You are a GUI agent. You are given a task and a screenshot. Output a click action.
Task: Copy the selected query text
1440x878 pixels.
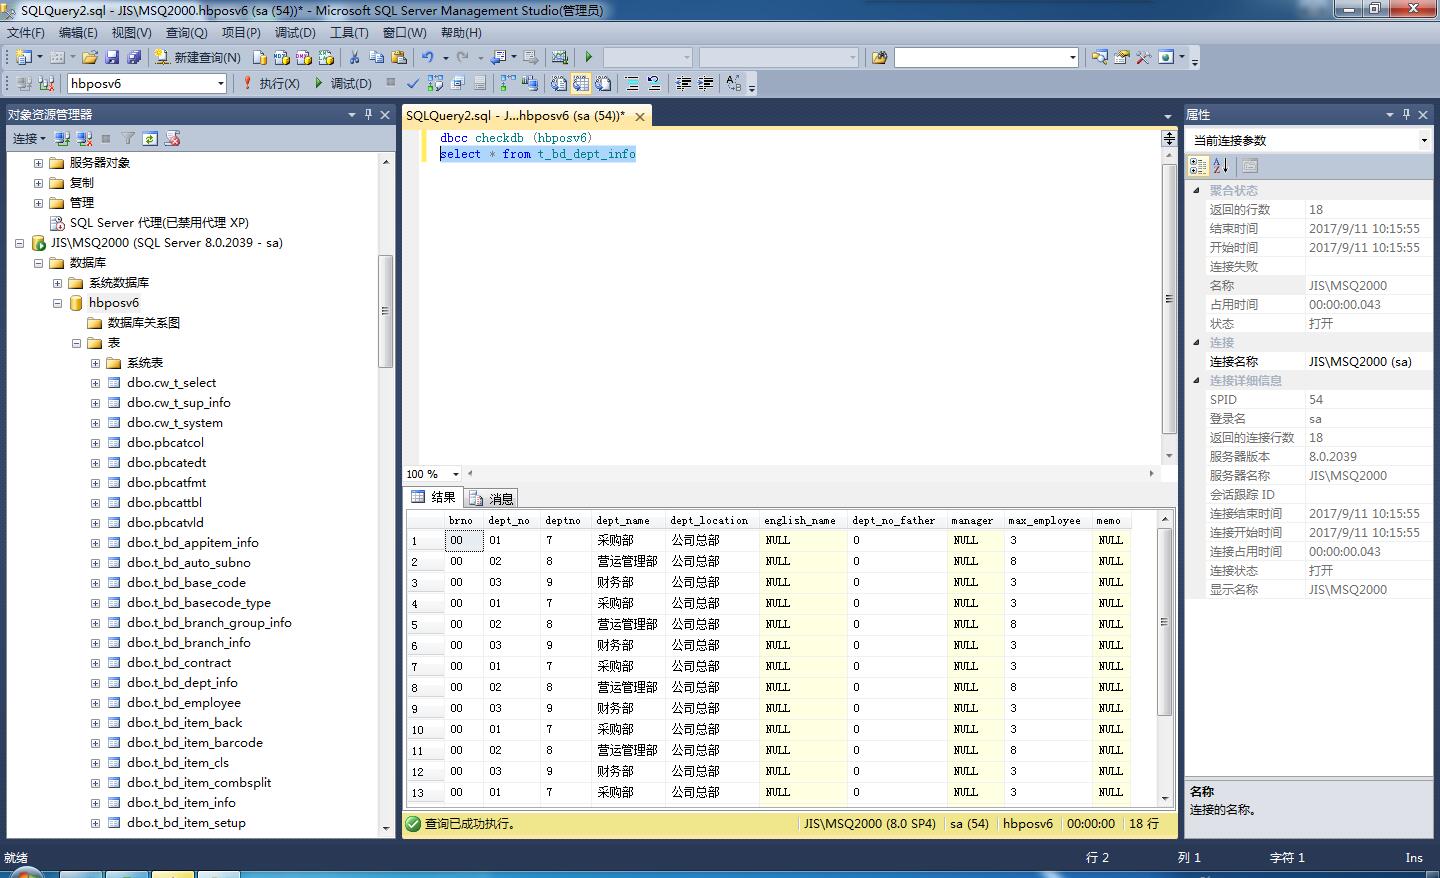click(x=376, y=57)
